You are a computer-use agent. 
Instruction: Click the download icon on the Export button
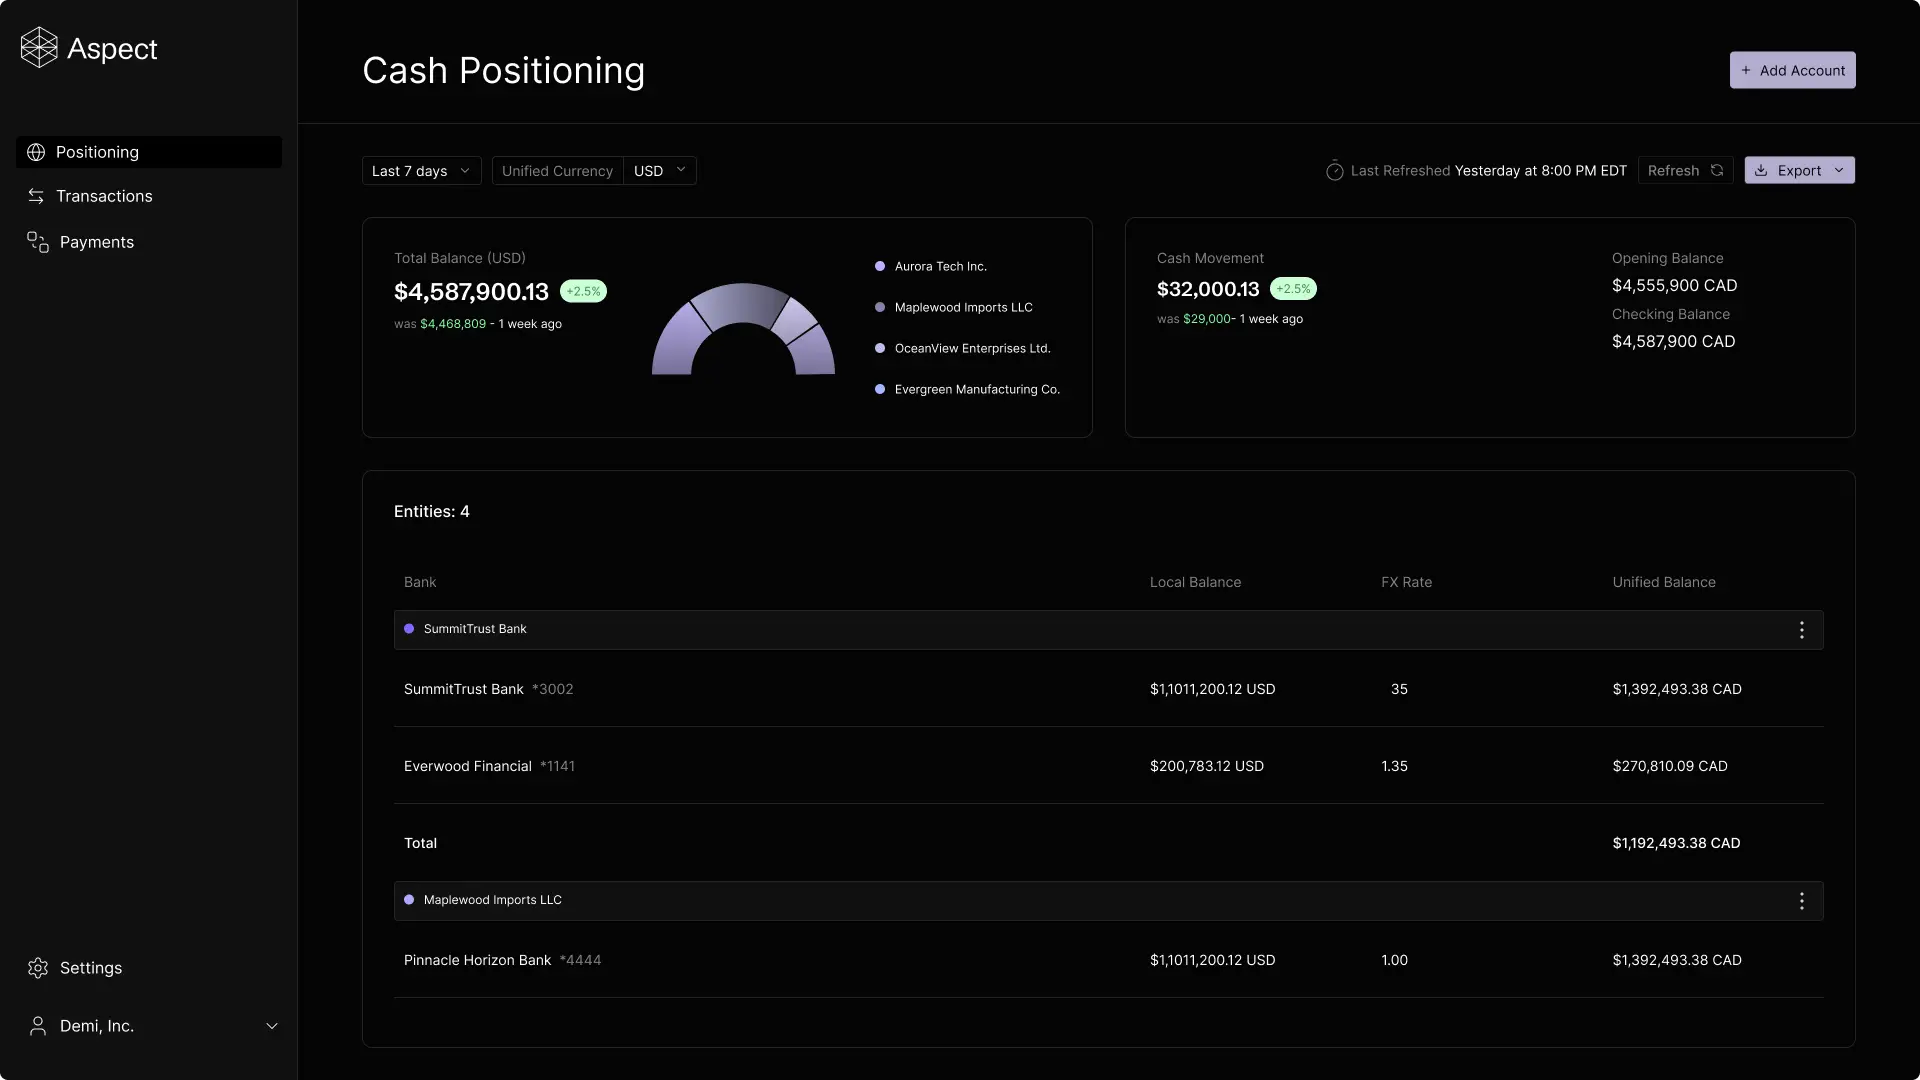click(1762, 170)
